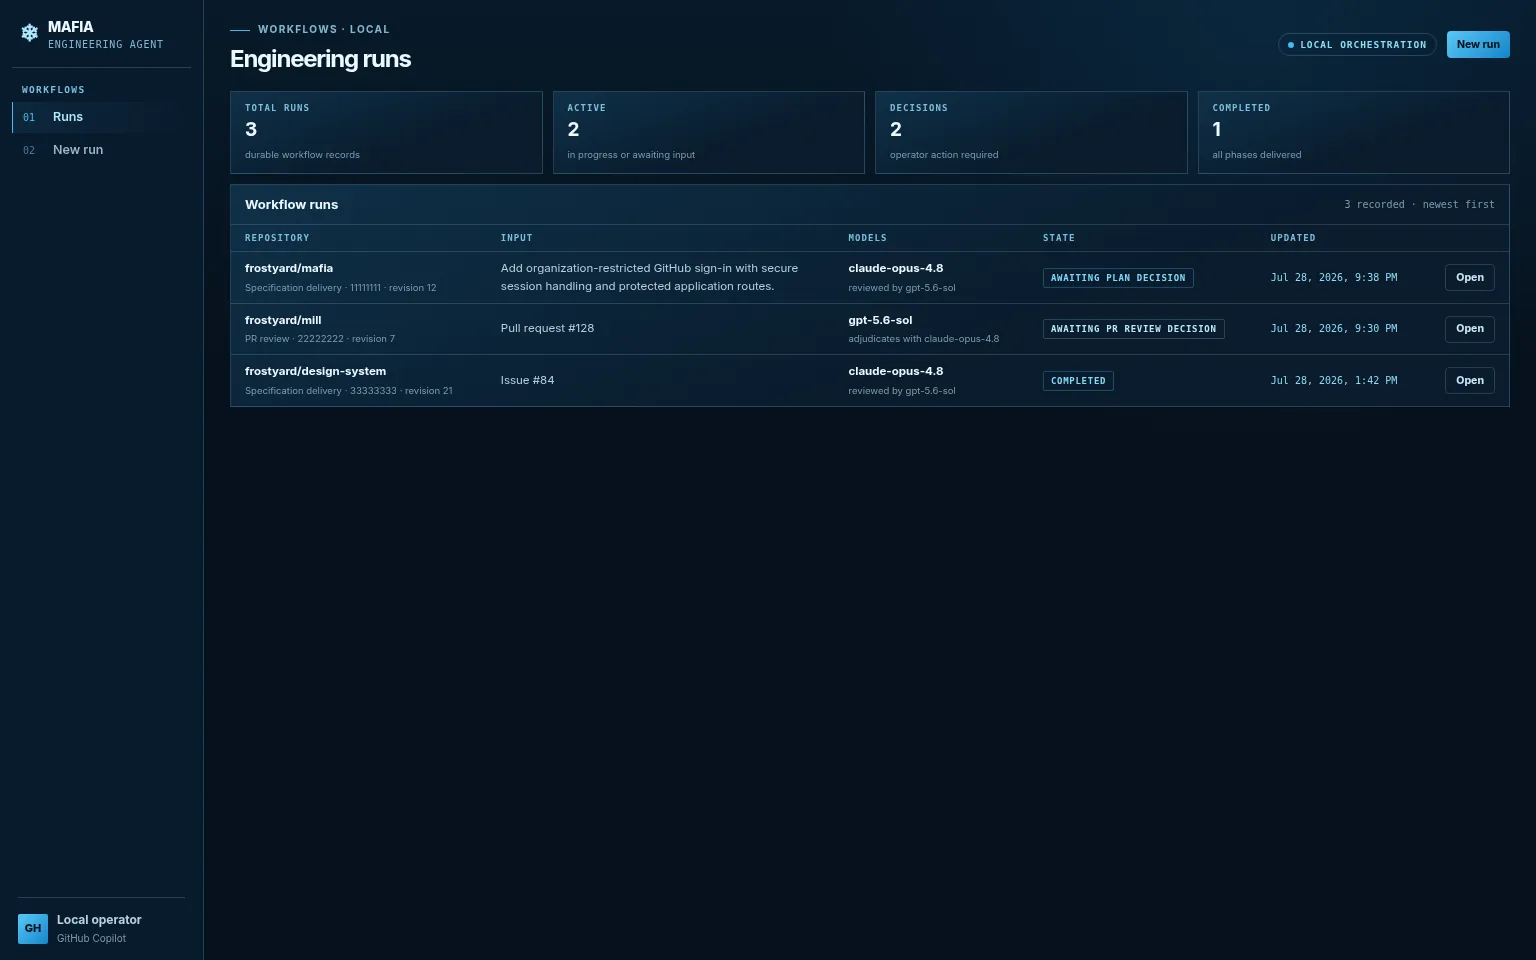1536x960 pixels.
Task: Click the frostyard/design-system repository name
Action: point(315,371)
